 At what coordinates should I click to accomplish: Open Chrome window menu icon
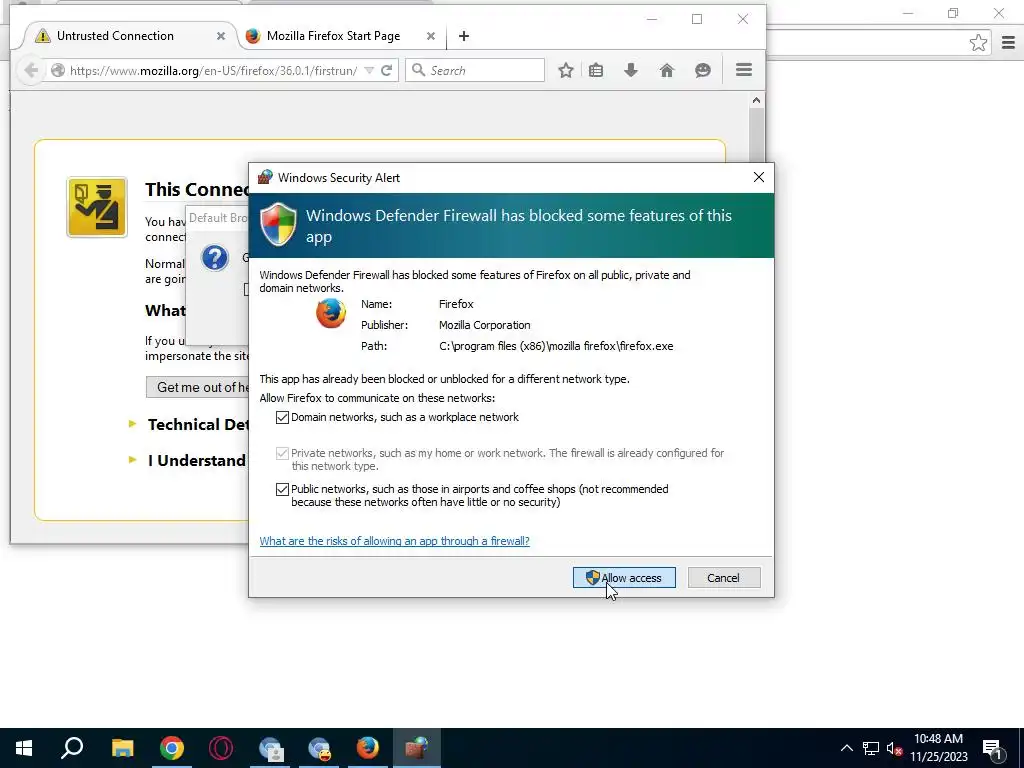(x=1008, y=43)
